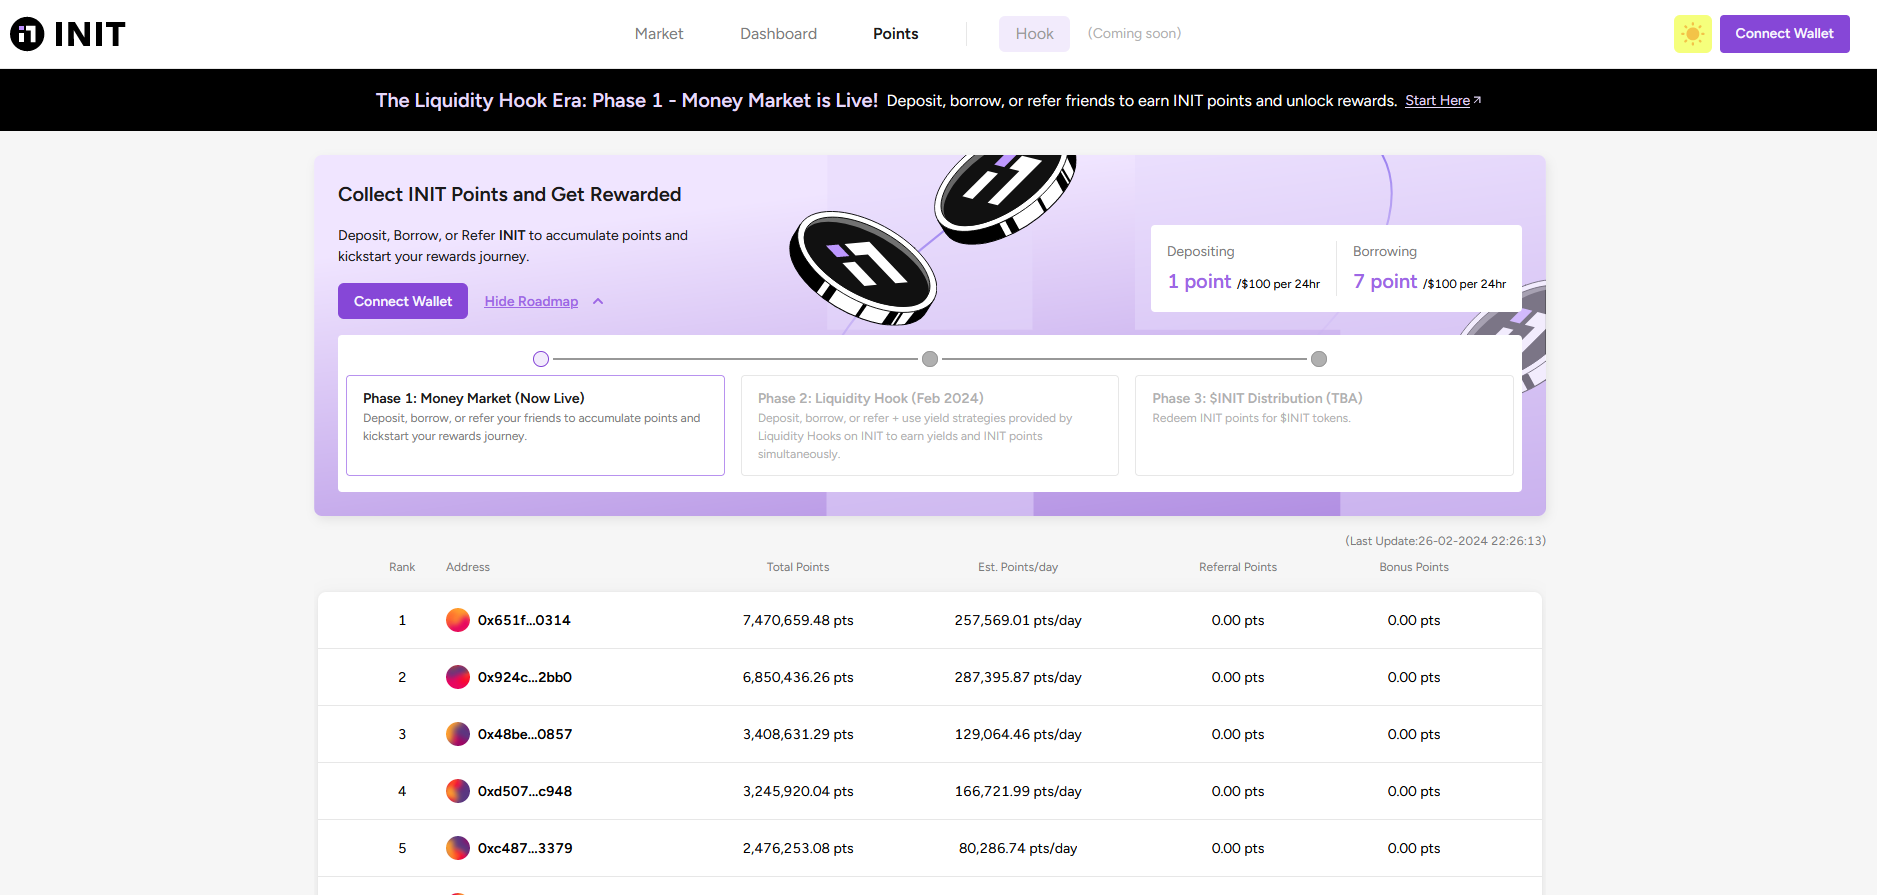Viewport: 1877px width, 895px height.
Task: Toggle the sun light-mode theme button
Action: click(x=1693, y=34)
